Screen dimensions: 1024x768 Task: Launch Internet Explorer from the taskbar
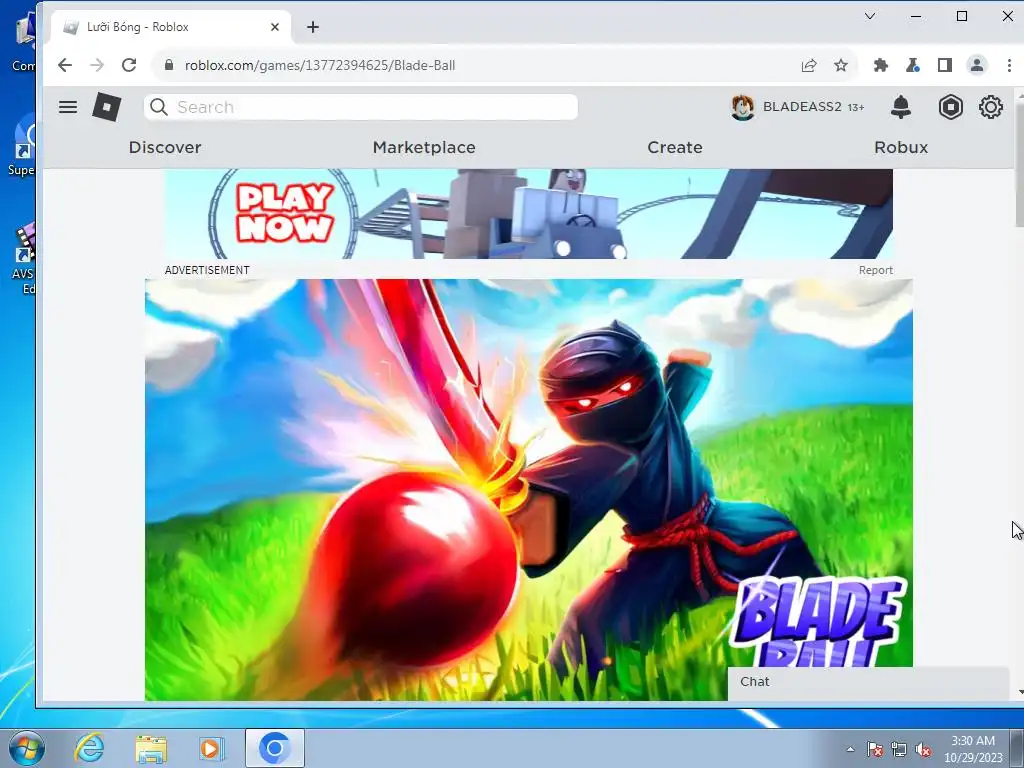tap(89, 748)
